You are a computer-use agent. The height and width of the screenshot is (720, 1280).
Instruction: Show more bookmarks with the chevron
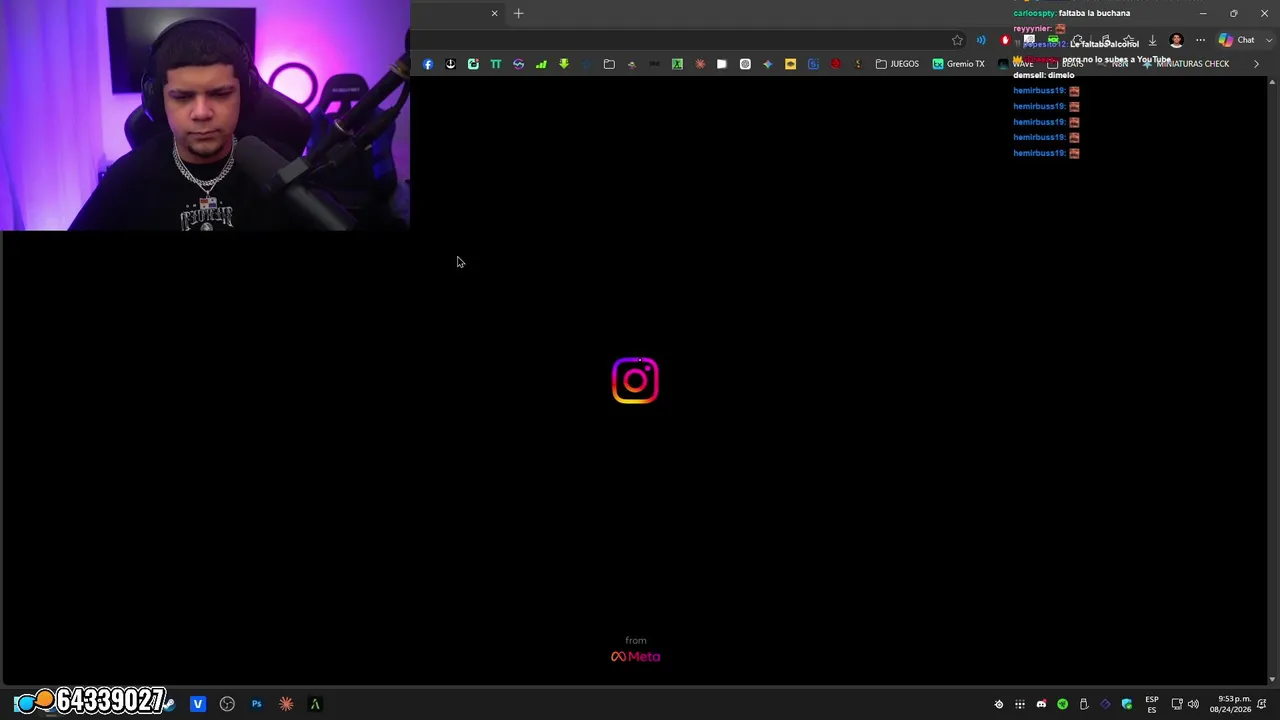[1256, 64]
